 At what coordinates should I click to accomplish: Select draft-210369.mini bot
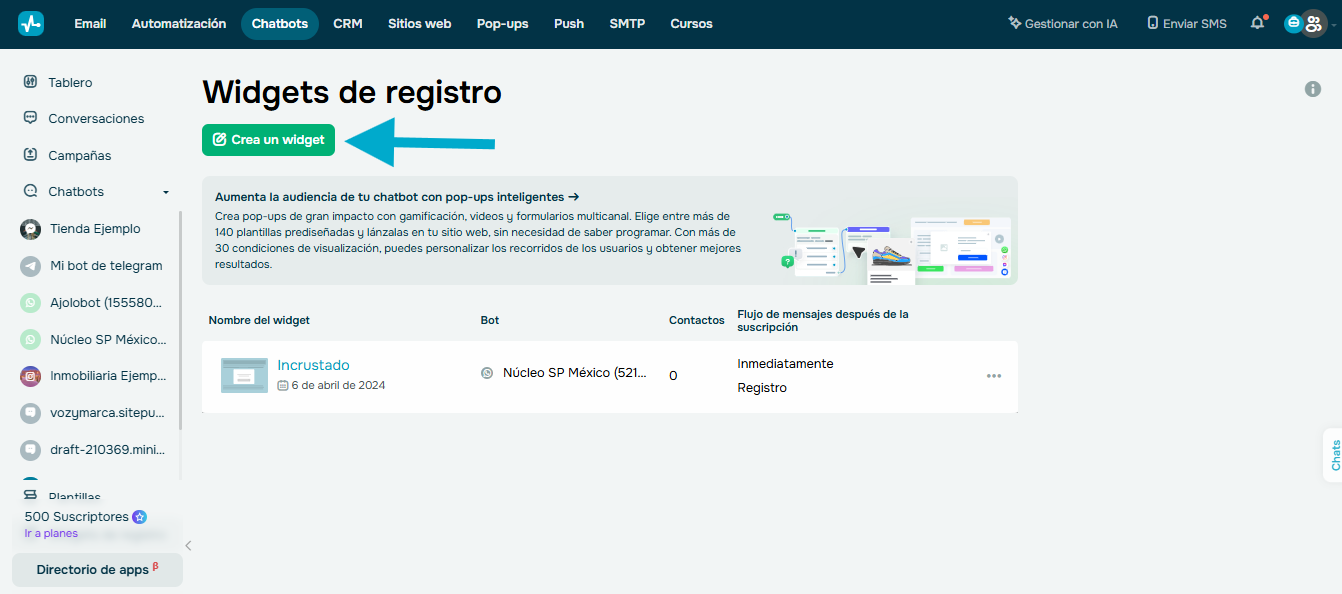[108, 450]
